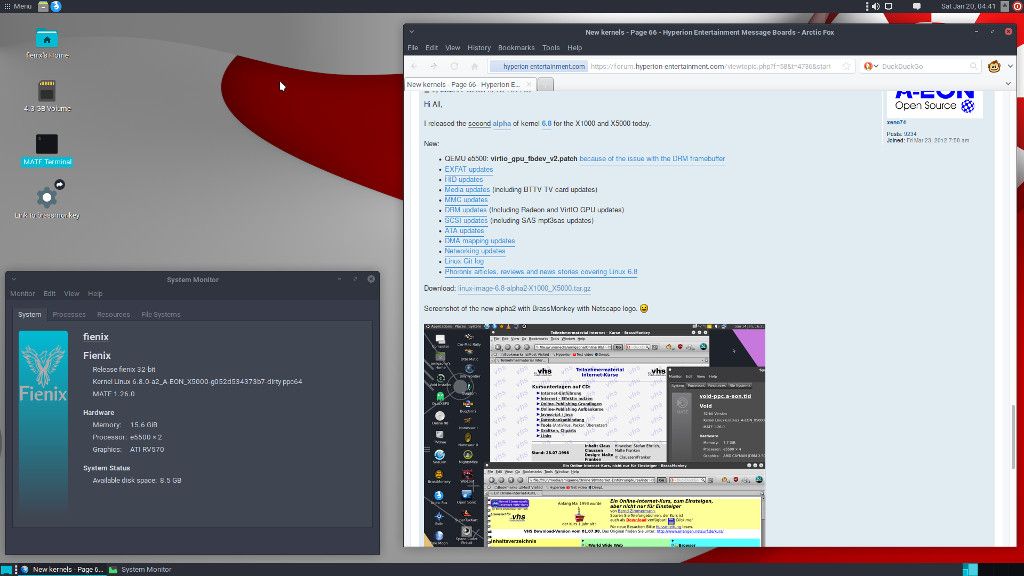
Task: Open the volume control in system tray
Action: [x=876, y=7]
